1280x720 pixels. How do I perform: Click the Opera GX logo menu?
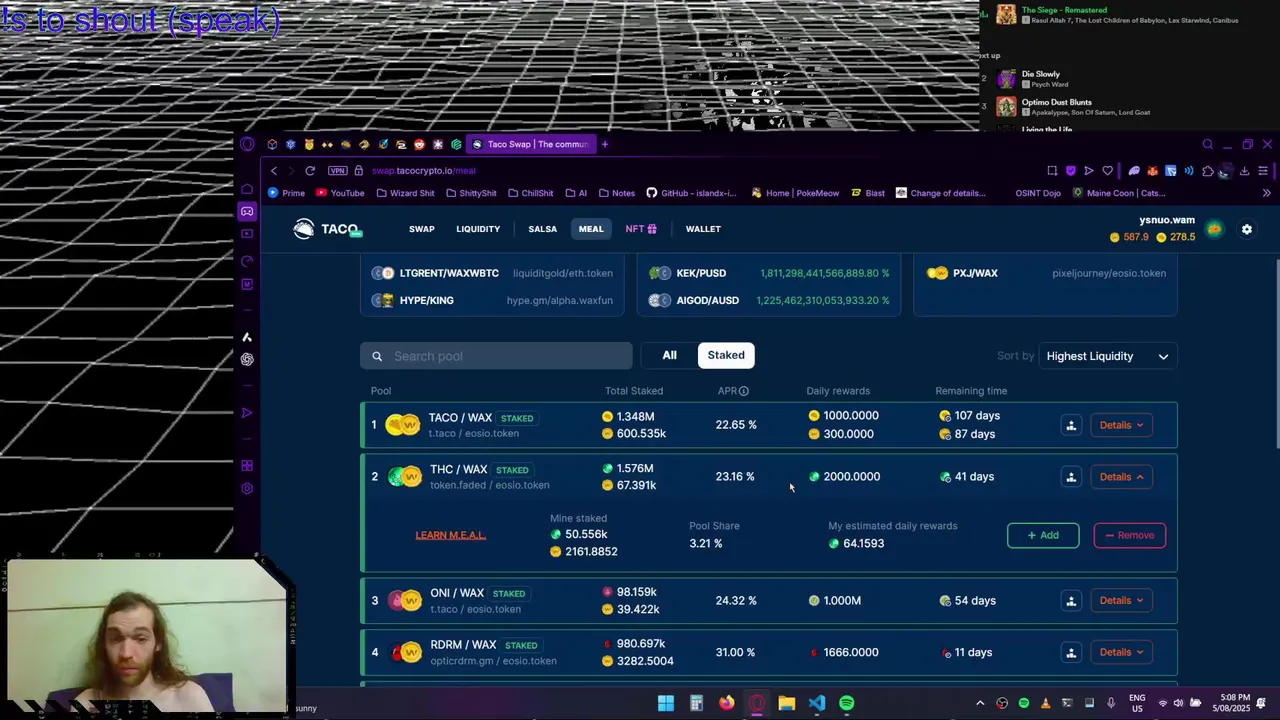point(247,144)
